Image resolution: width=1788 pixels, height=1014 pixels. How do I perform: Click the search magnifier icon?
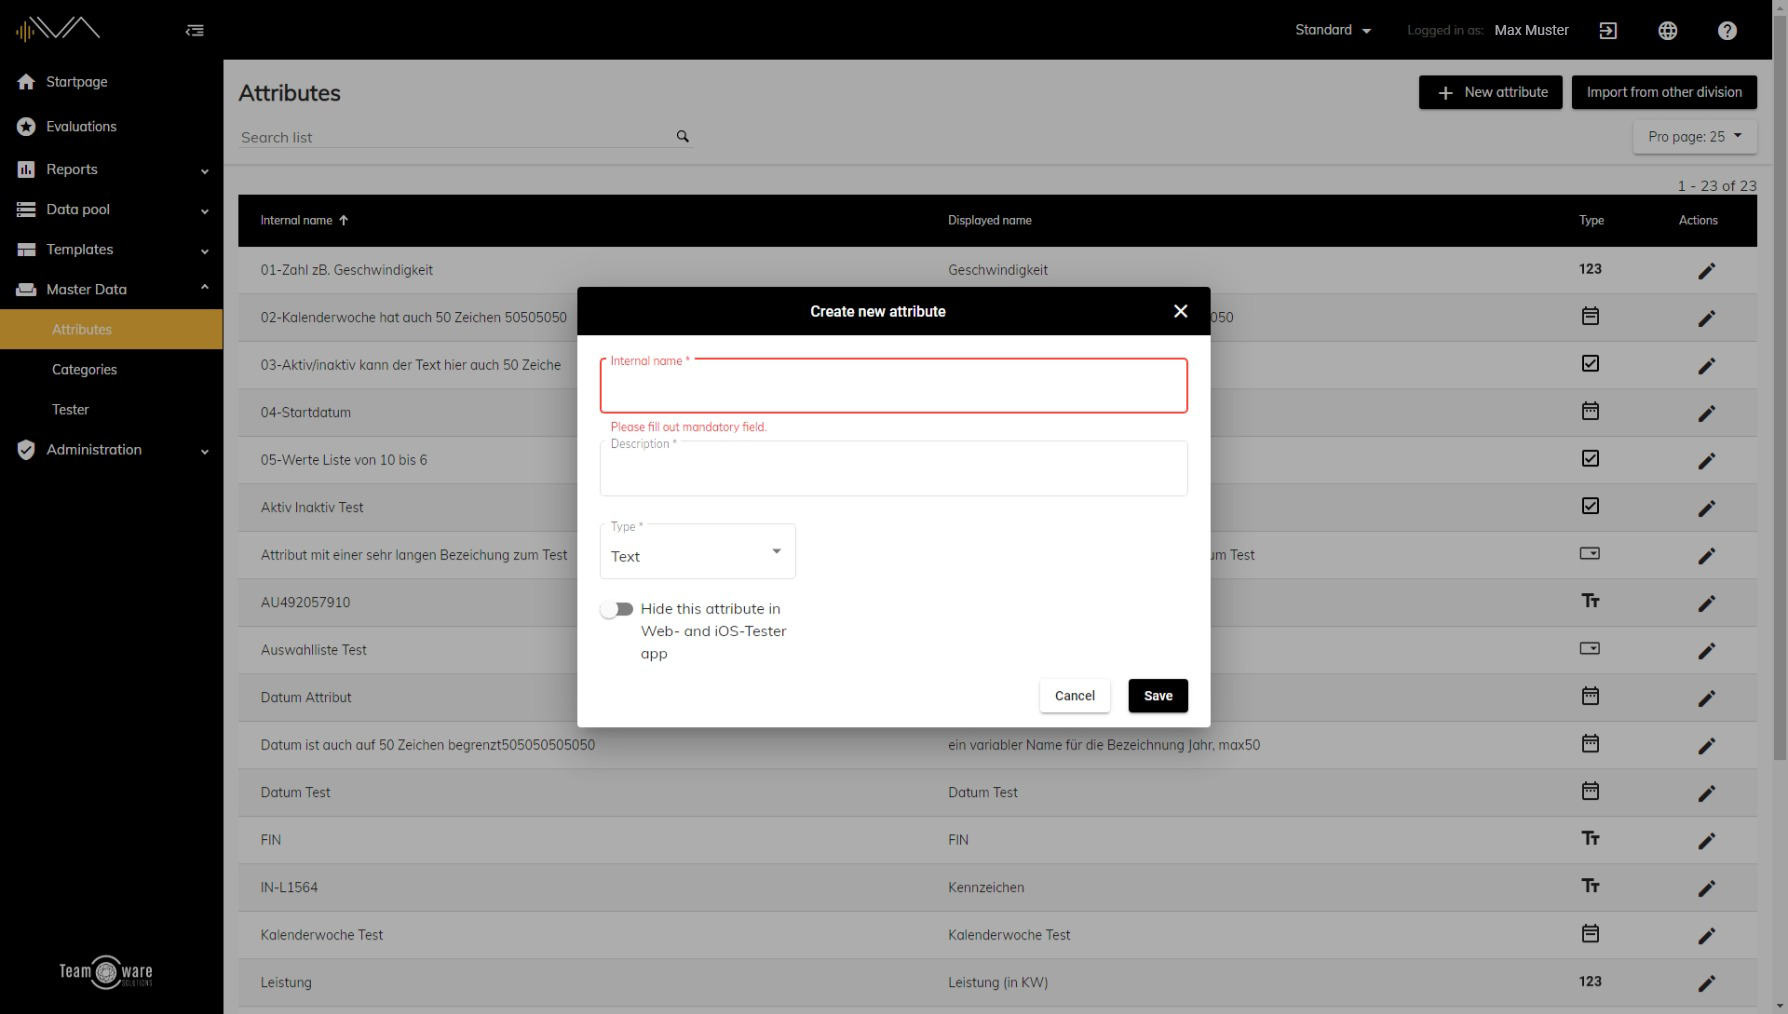coord(682,136)
